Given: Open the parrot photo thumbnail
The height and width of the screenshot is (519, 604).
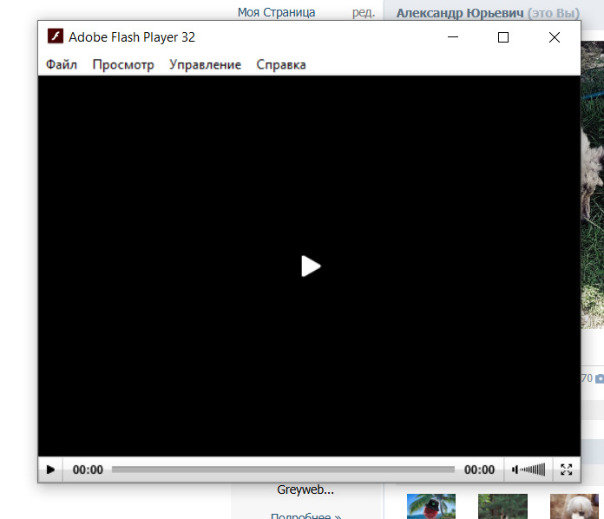Looking at the screenshot, I should click(431, 506).
